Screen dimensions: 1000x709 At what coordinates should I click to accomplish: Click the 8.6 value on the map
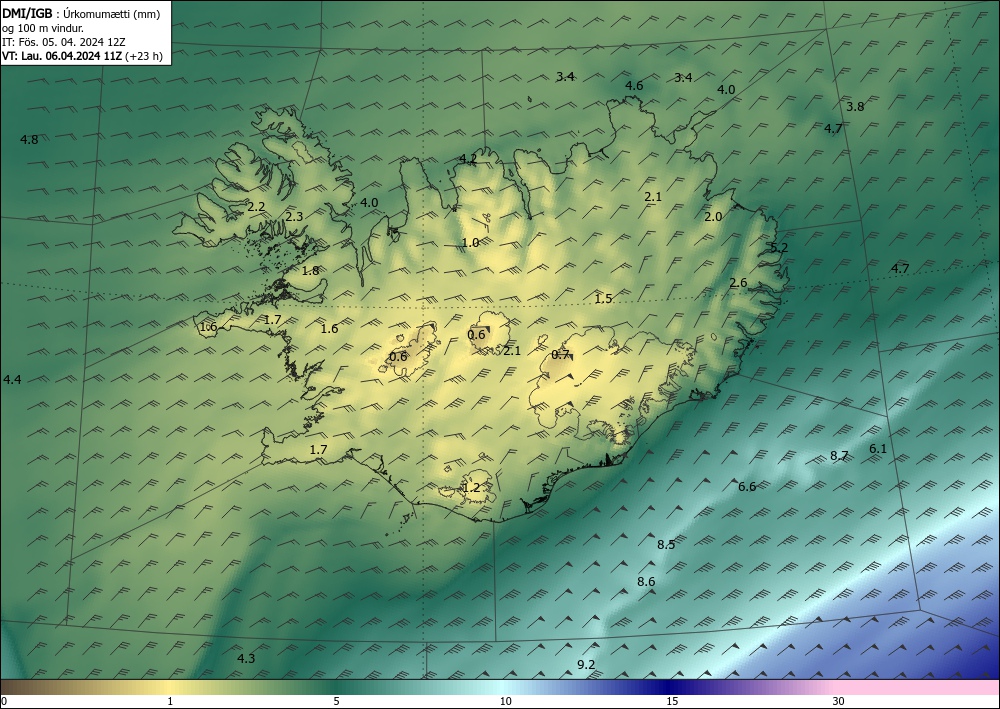click(x=646, y=581)
